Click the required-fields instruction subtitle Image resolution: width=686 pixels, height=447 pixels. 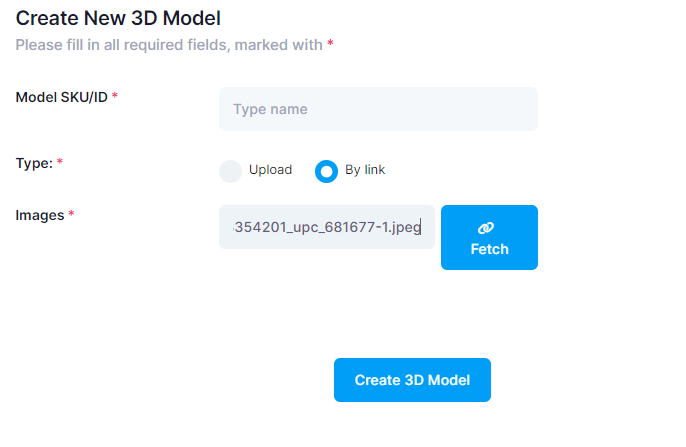pyautogui.click(x=169, y=45)
